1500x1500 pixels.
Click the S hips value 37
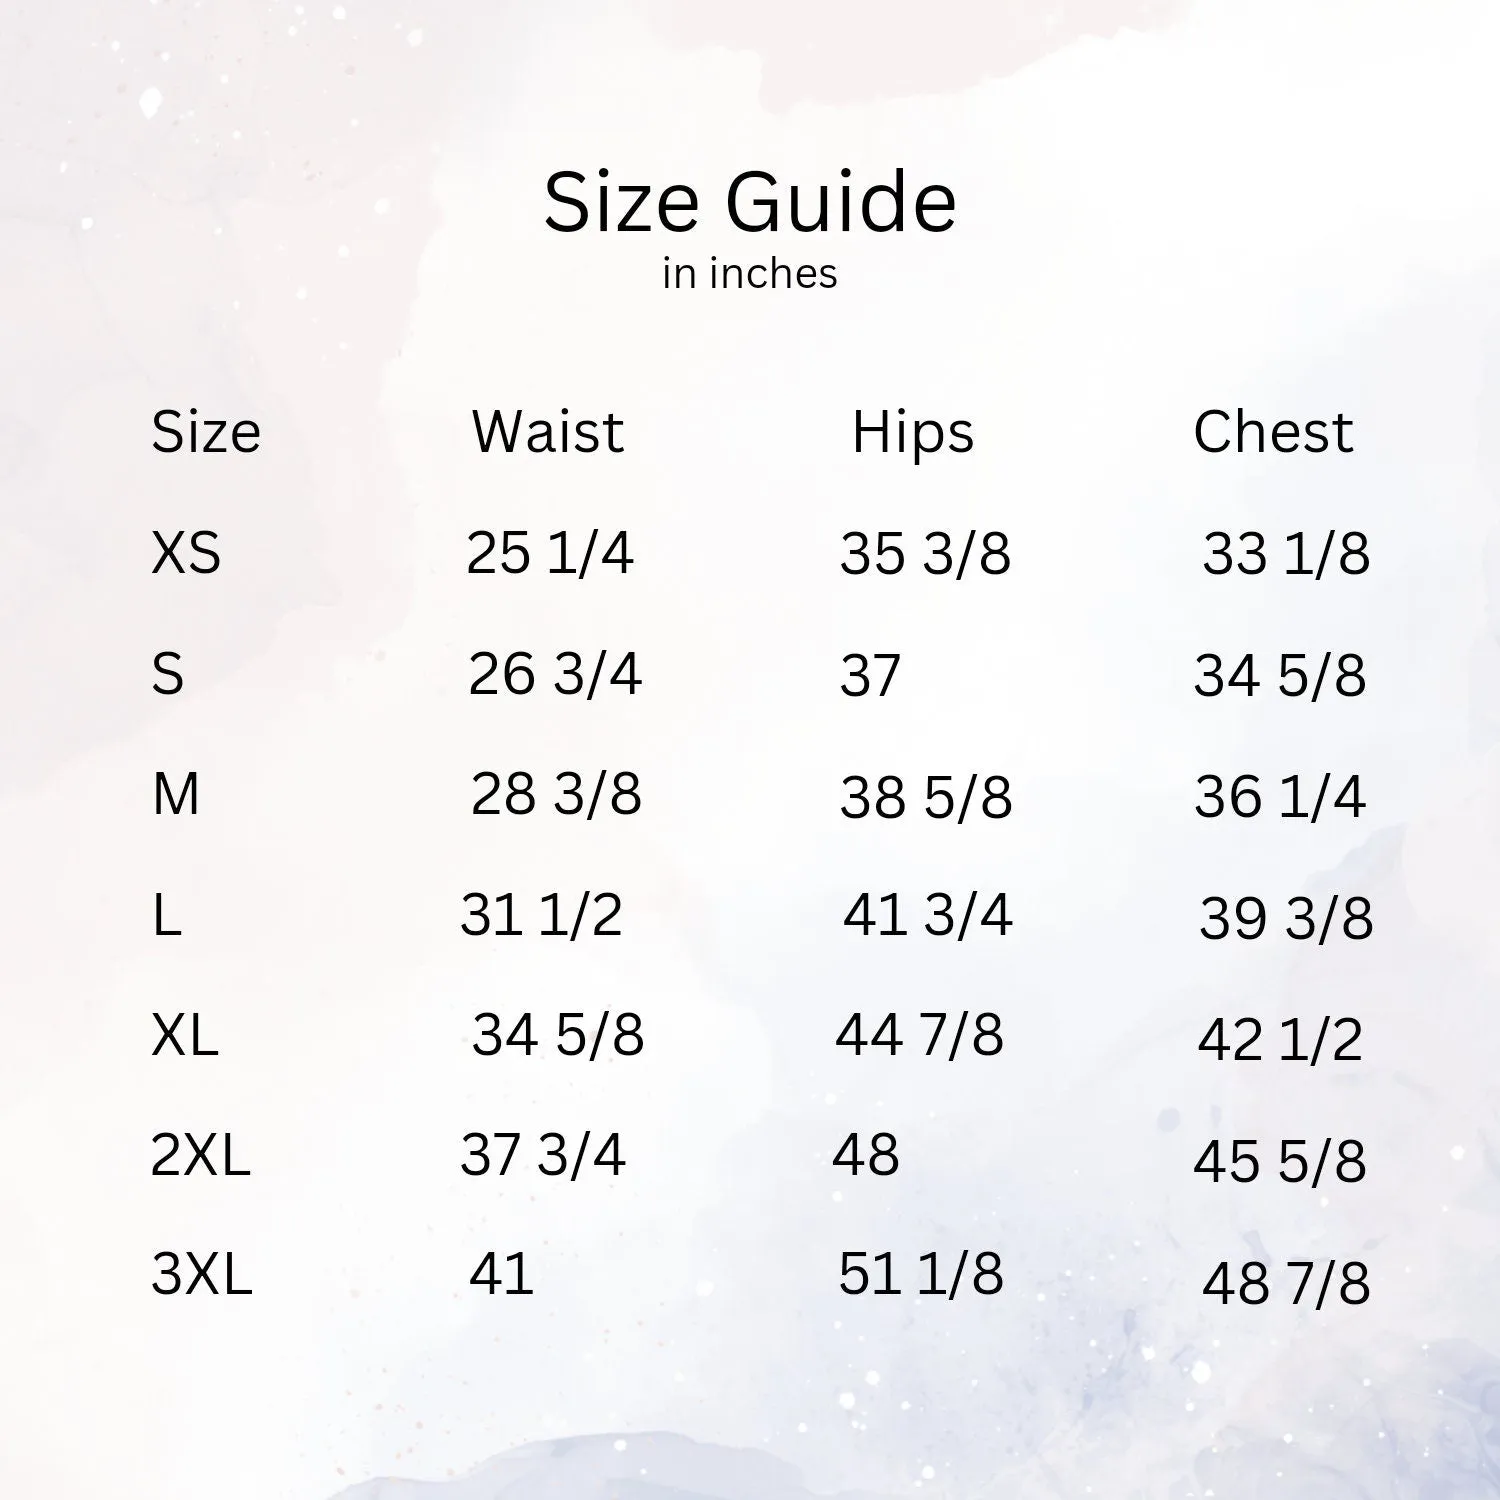tap(870, 675)
